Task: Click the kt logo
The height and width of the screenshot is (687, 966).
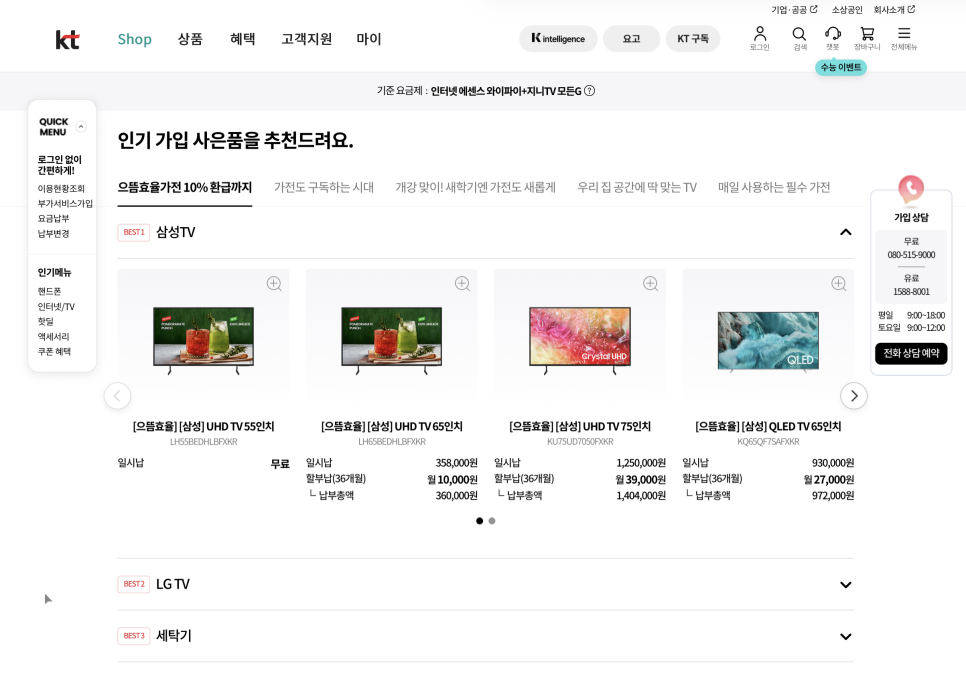Action: (67, 40)
